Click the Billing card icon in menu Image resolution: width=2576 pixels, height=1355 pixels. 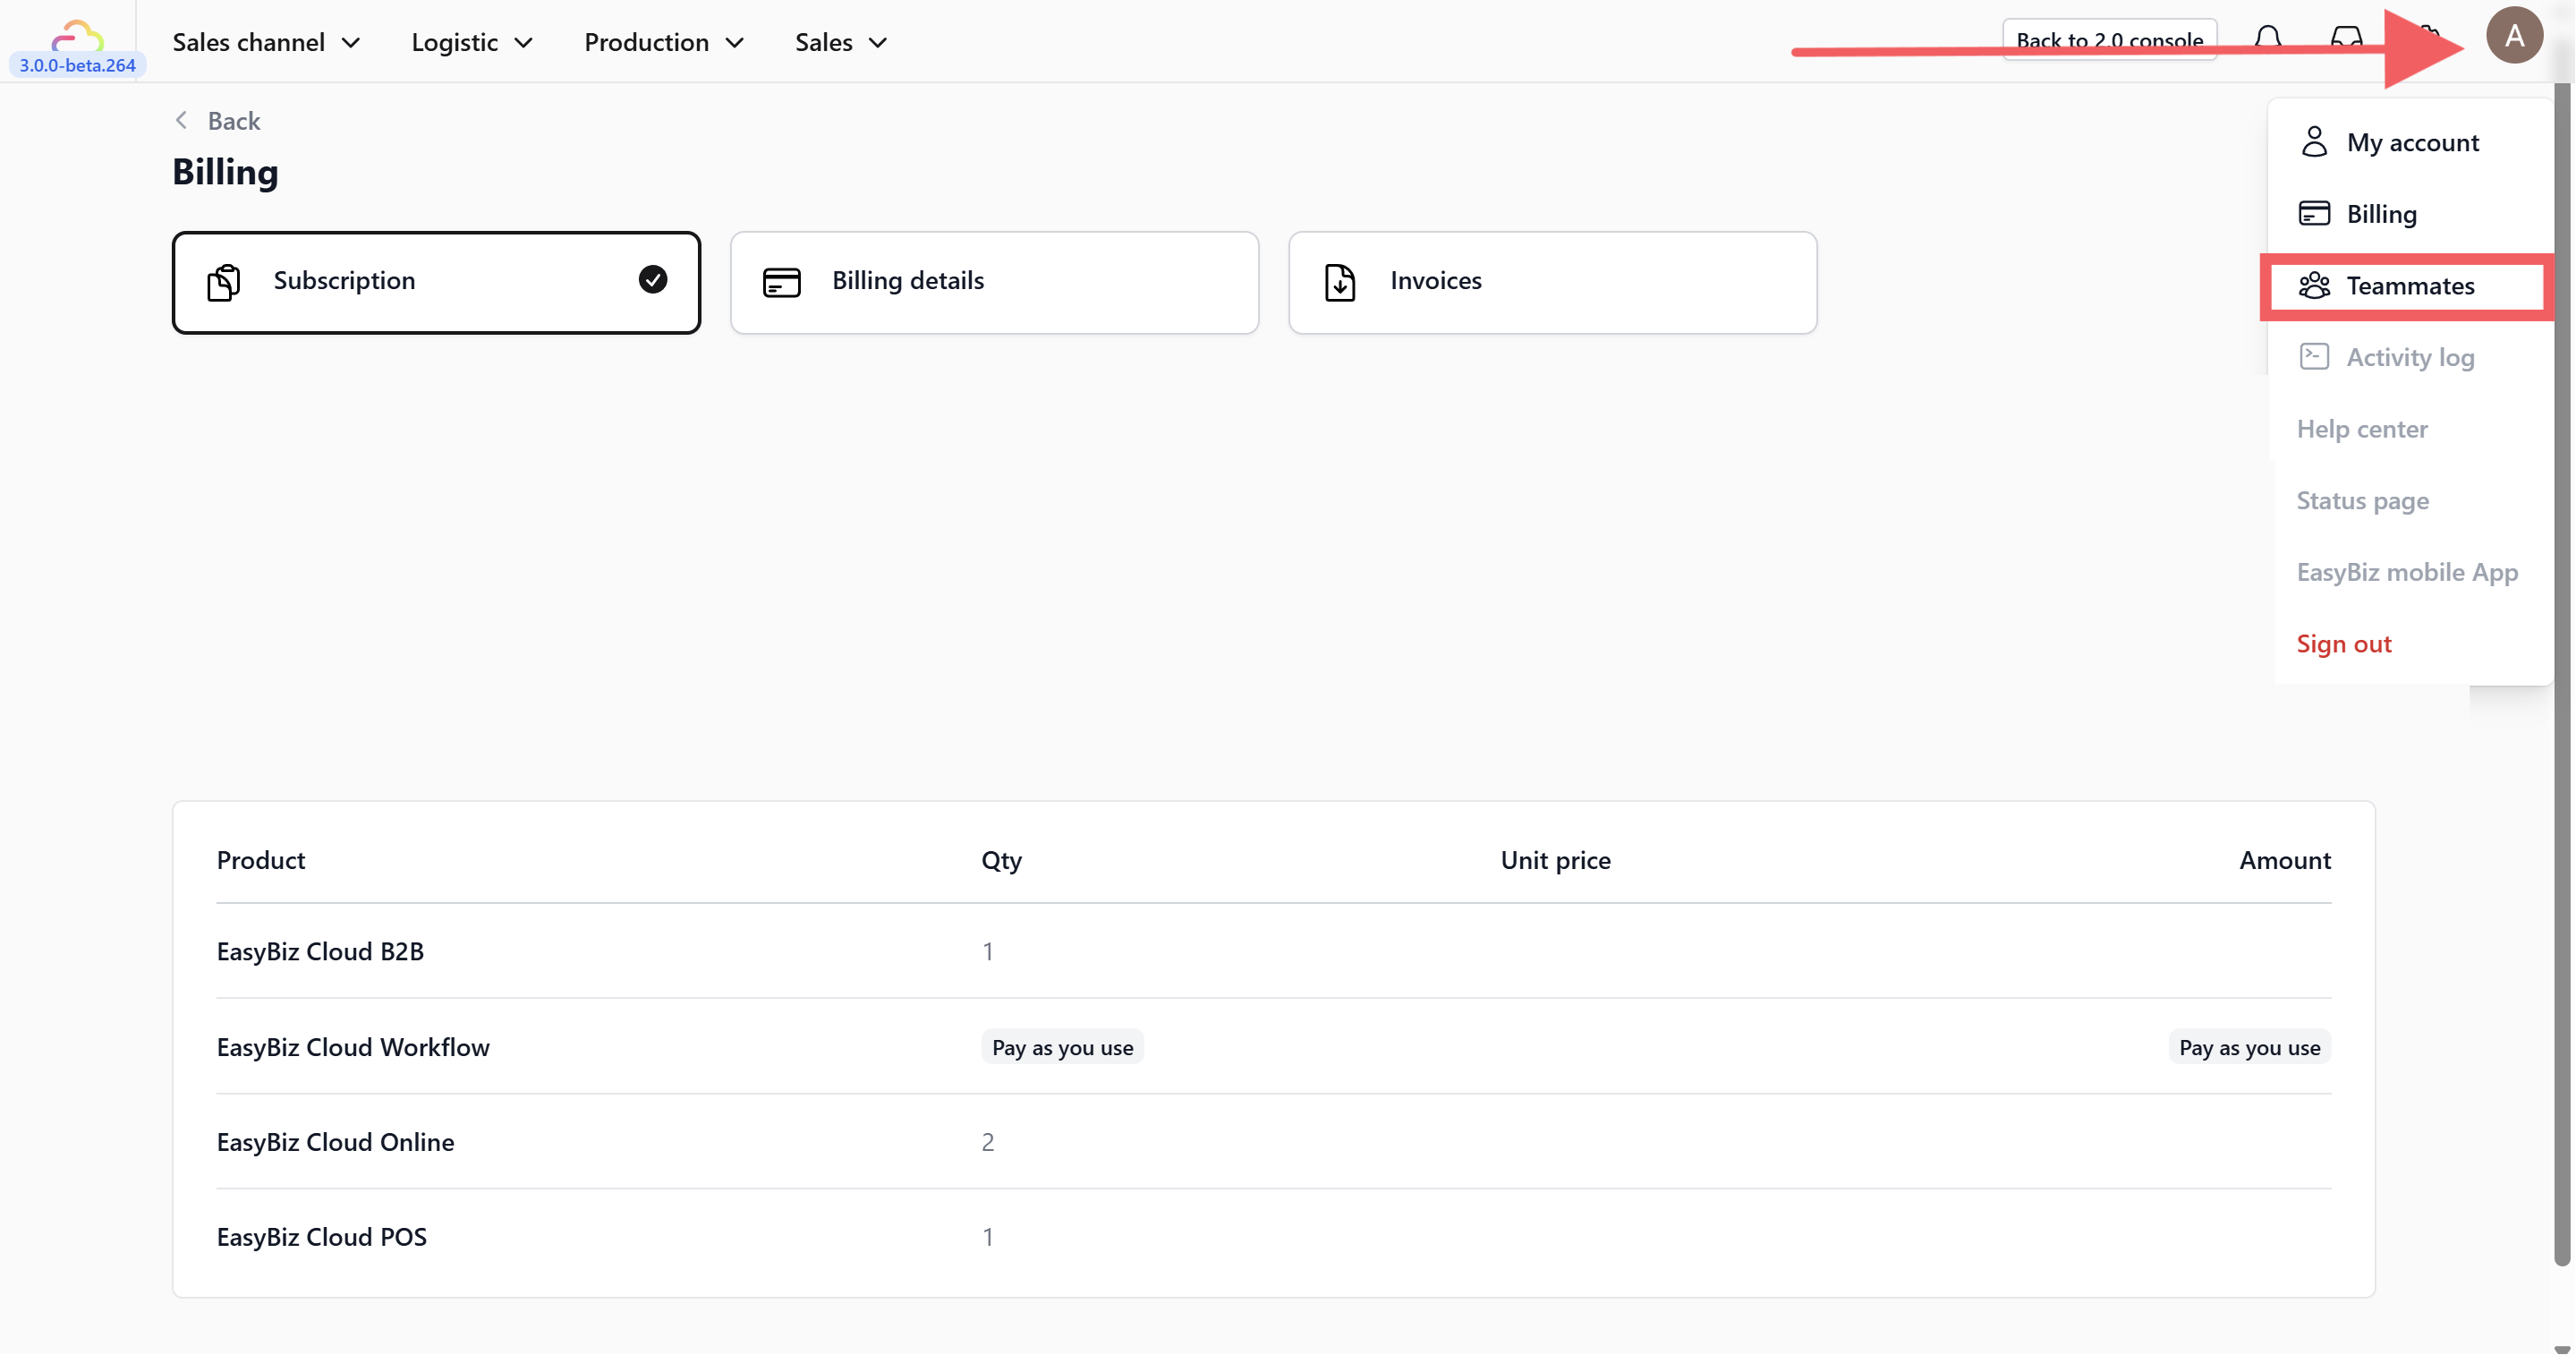[2313, 213]
